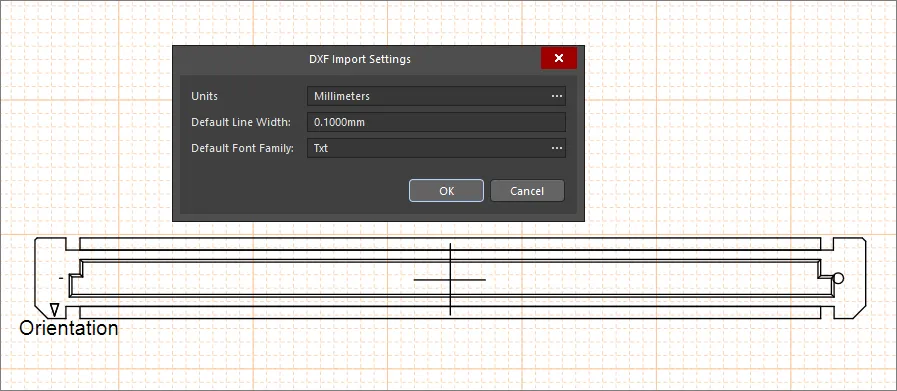Select the dash mark left of connector
The width and height of the screenshot is (897, 391).
(x=61, y=278)
